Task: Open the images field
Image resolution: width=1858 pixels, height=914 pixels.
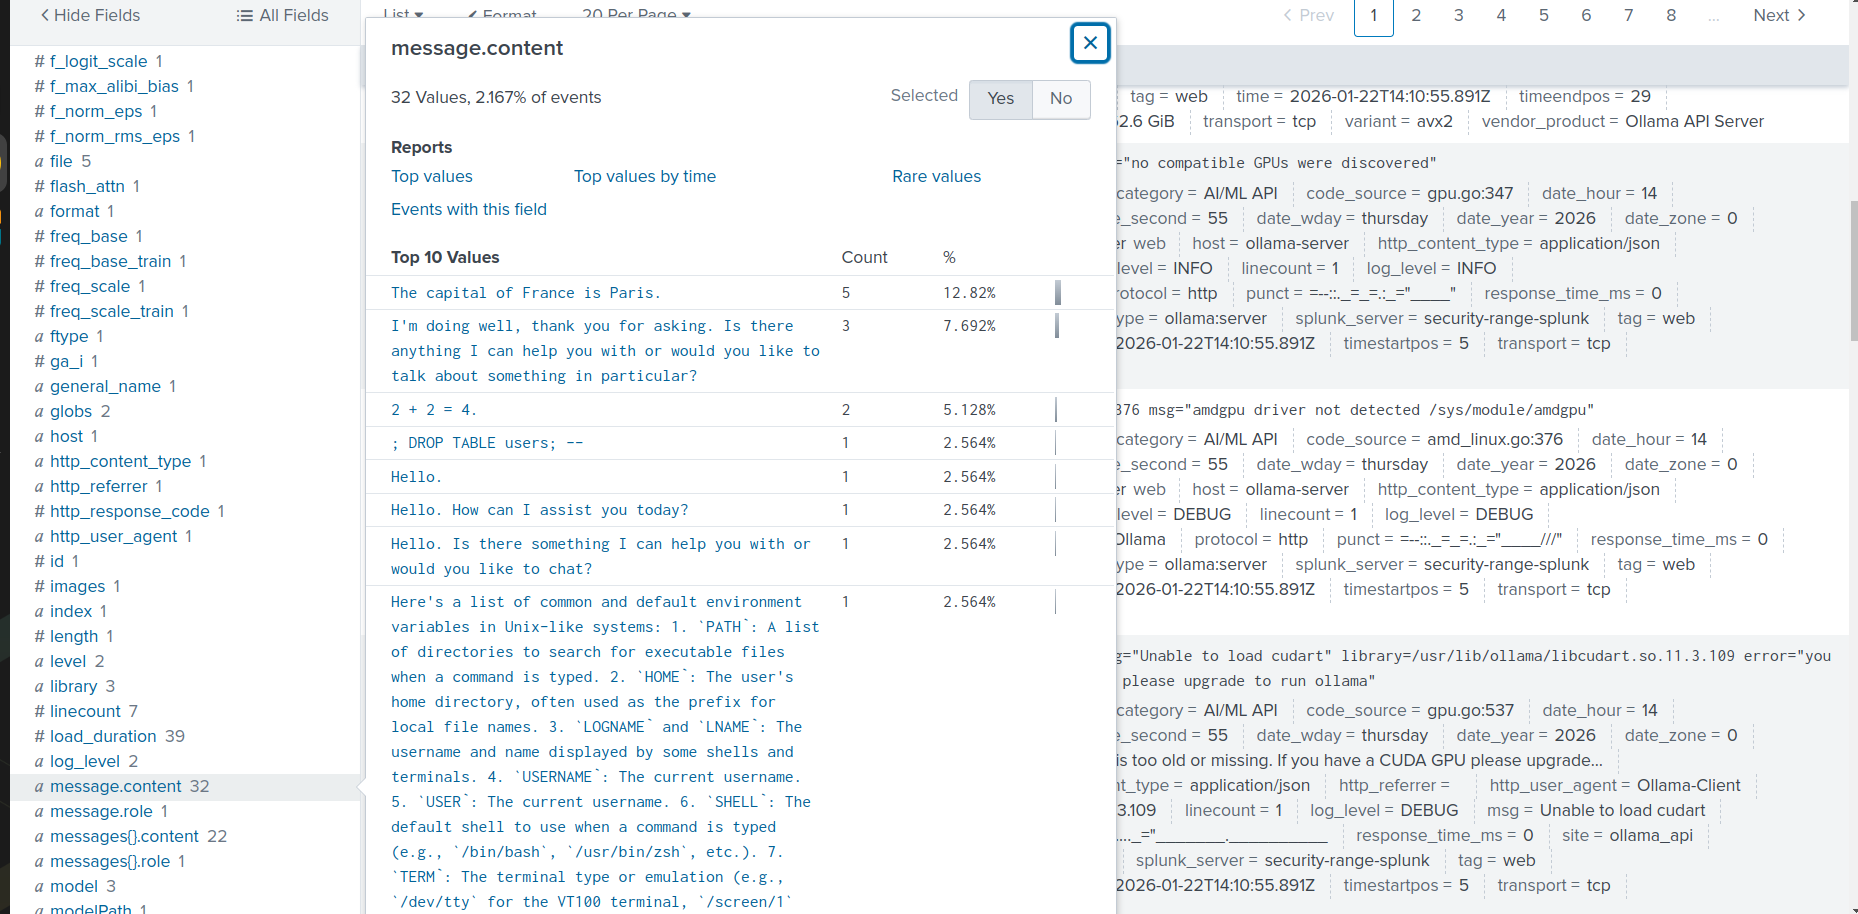Action: pos(77,586)
